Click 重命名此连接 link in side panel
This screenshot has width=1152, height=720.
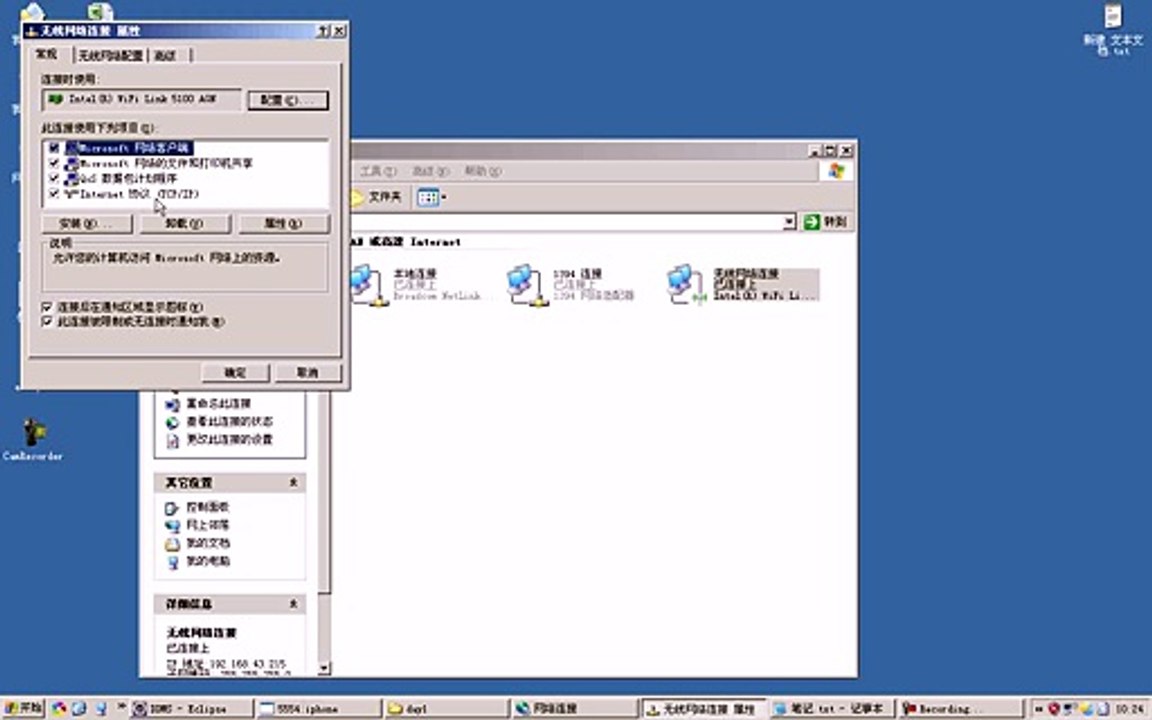218,404
